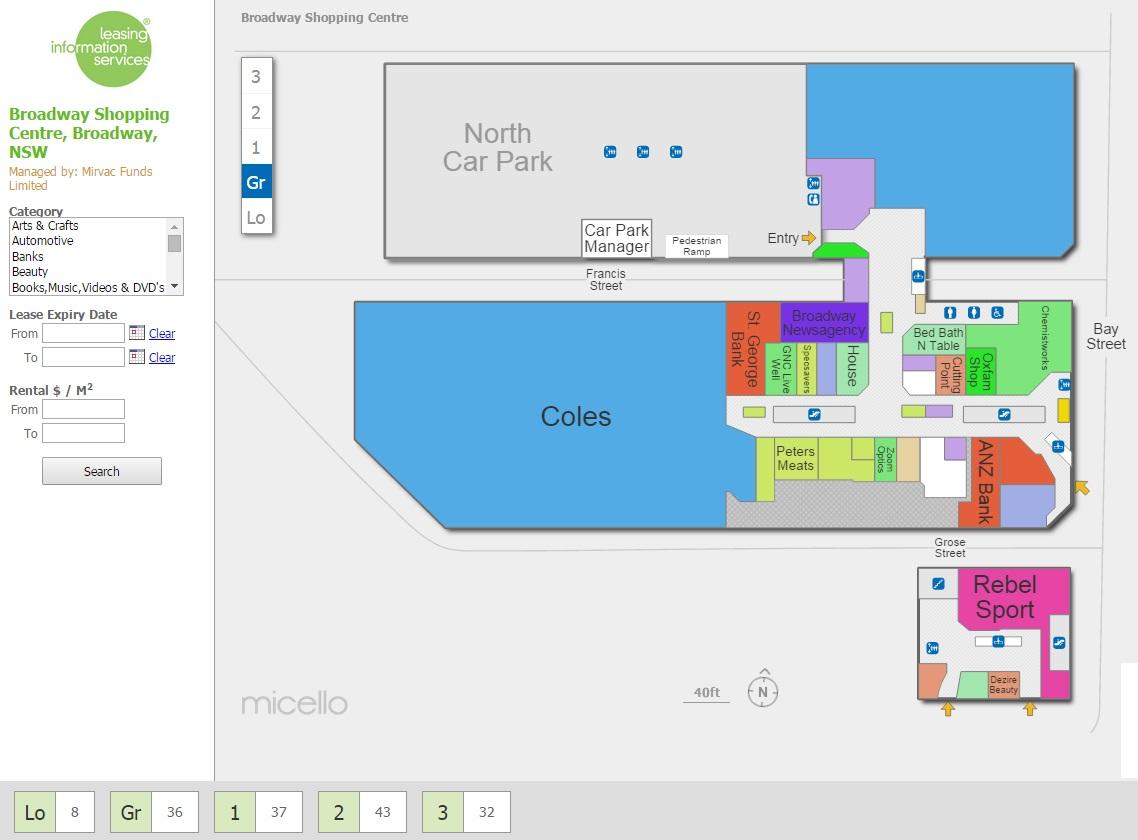
Task: Open calendar picker for Lease Expiry To
Action: 136,356
